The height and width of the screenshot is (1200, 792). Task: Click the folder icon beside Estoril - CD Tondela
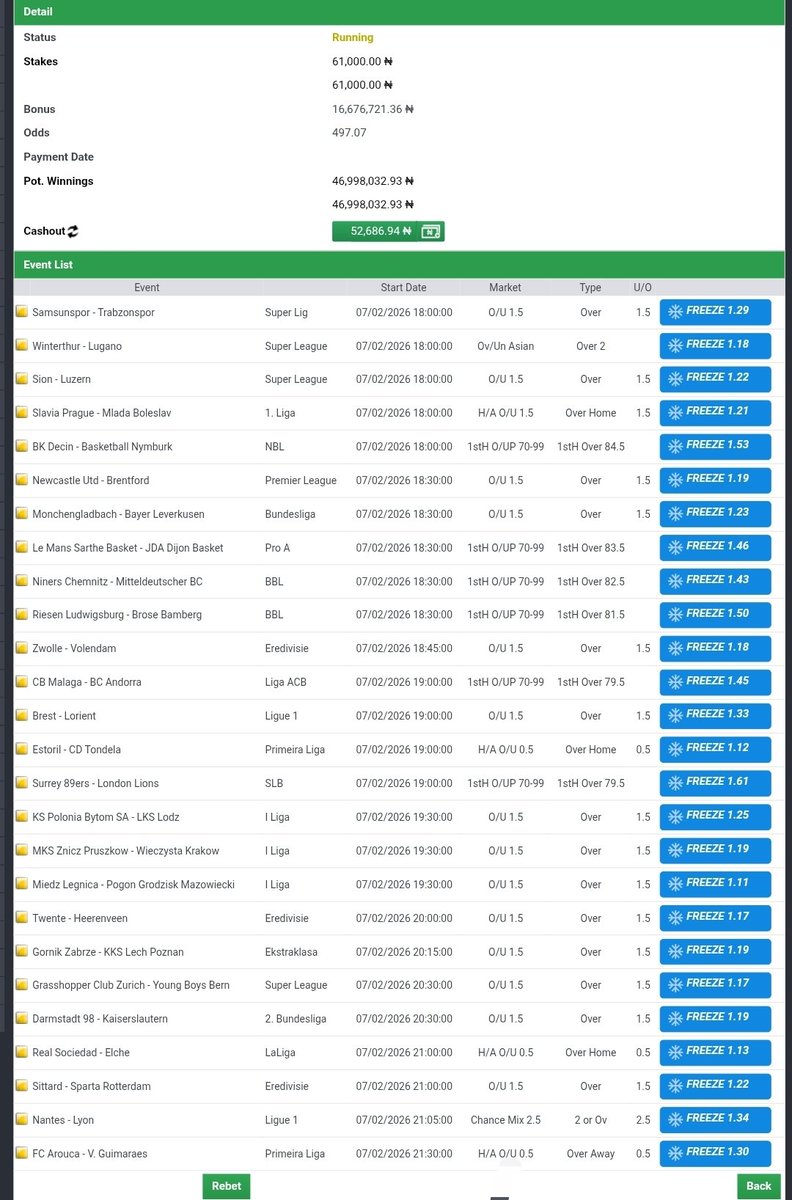click(22, 749)
